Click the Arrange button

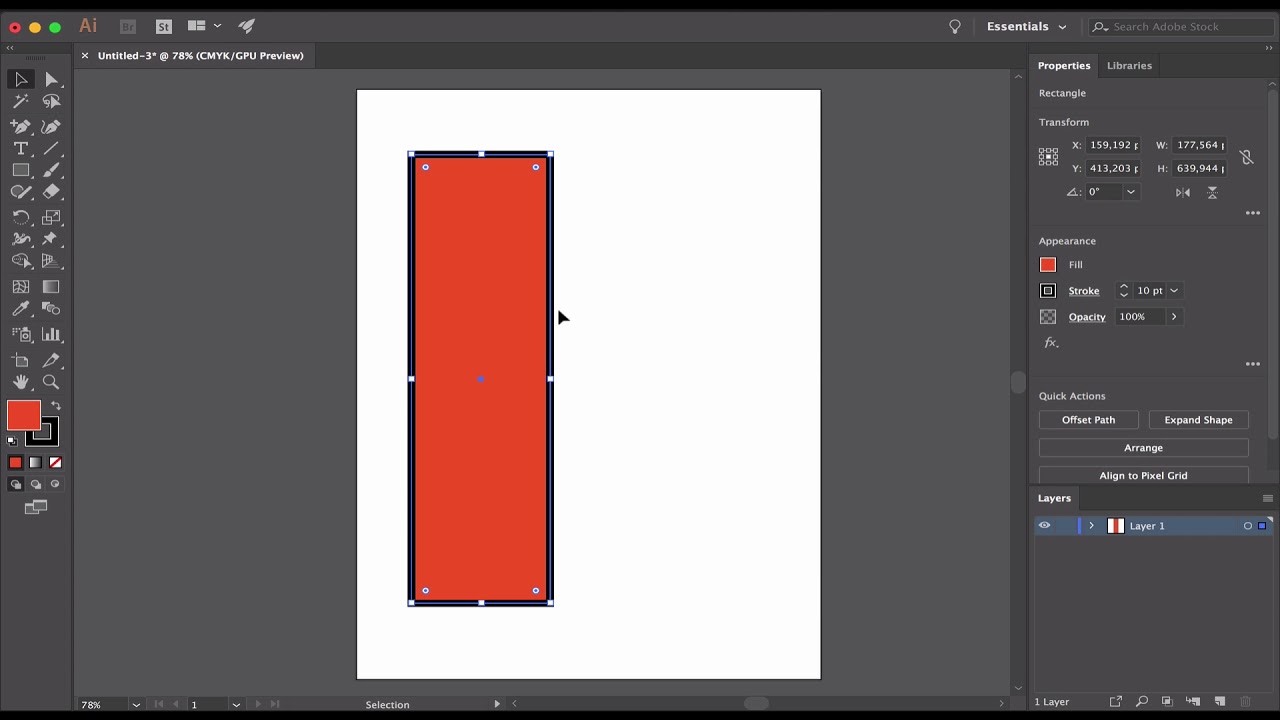[x=1143, y=448]
